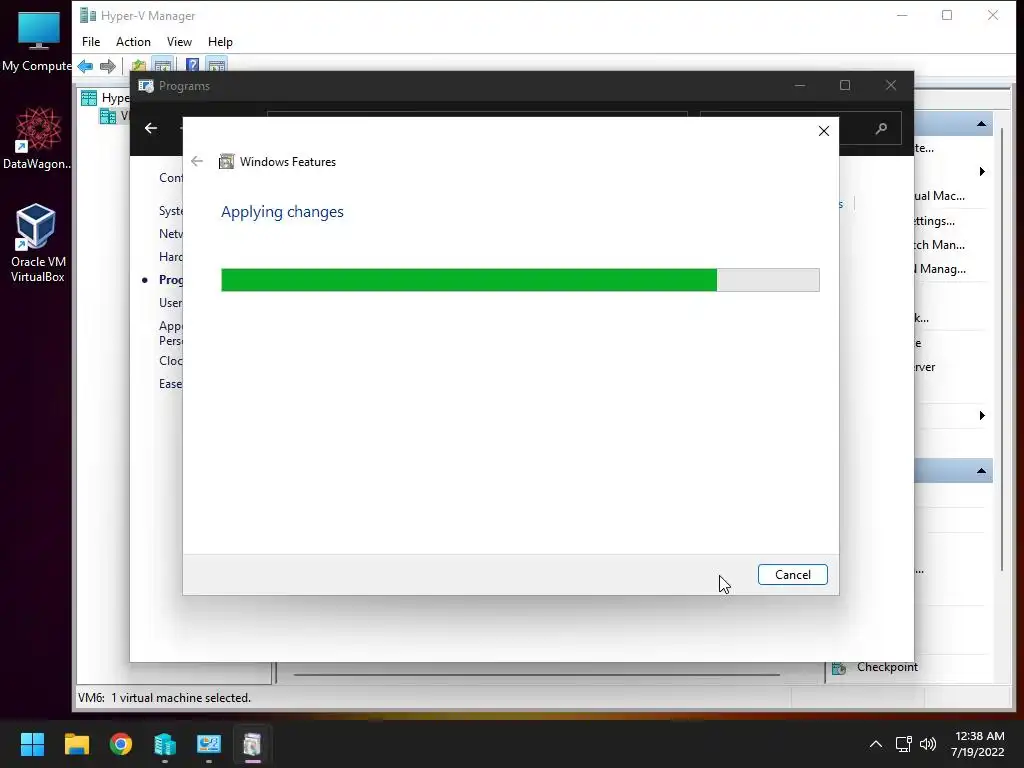This screenshot has height=768, width=1024.
Task: Click the Programs window title icon
Action: click(x=146, y=86)
